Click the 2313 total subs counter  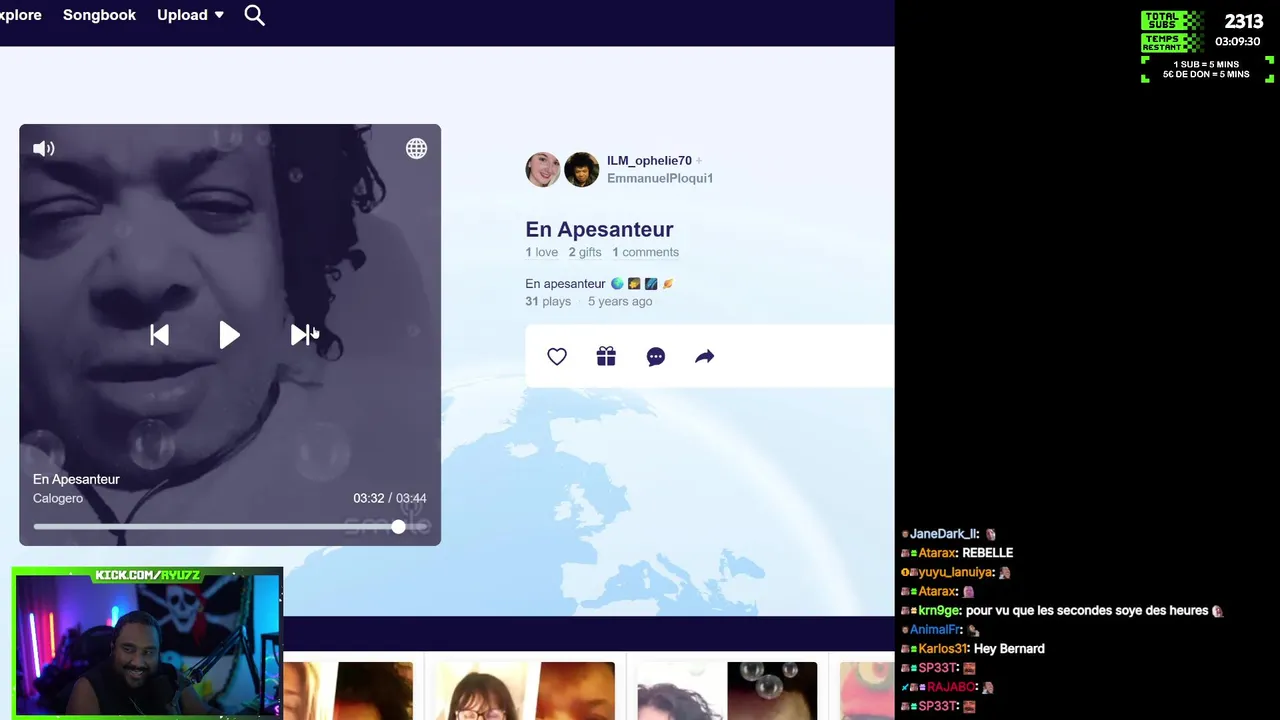point(1244,21)
